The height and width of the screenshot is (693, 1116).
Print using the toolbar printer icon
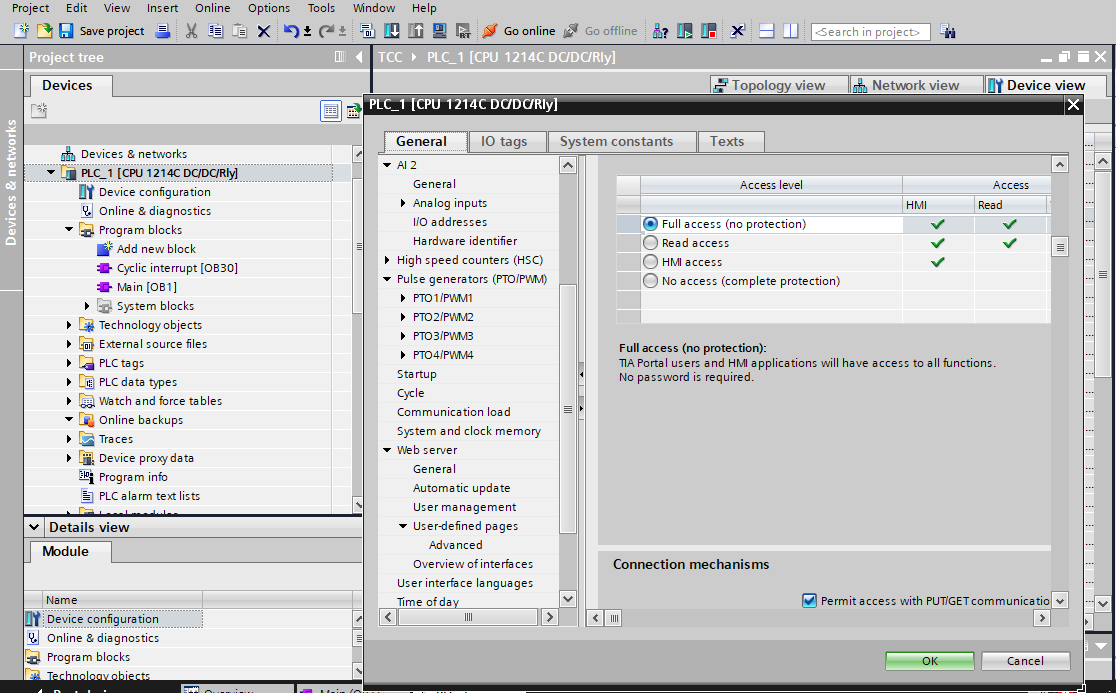(x=163, y=31)
